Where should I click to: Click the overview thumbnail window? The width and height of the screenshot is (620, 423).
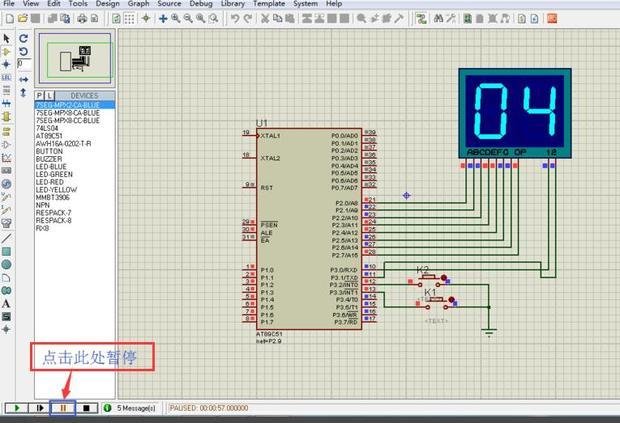coord(76,58)
